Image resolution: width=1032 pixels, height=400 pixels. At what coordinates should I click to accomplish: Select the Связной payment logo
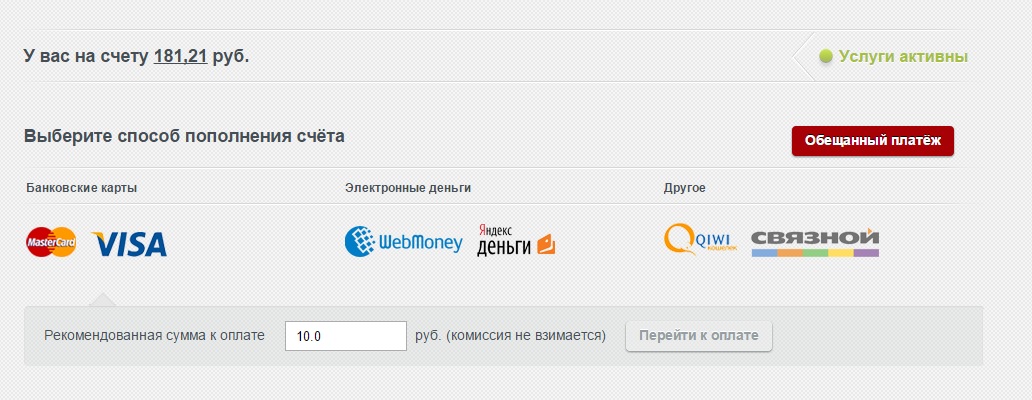(815, 243)
